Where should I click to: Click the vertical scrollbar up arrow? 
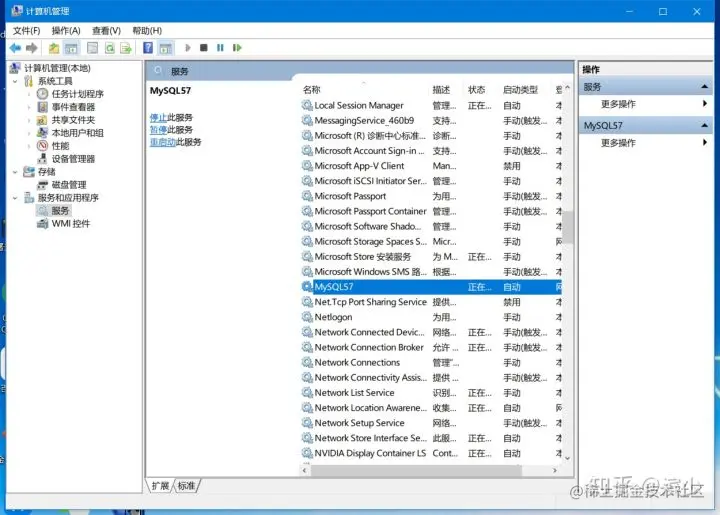[568, 87]
